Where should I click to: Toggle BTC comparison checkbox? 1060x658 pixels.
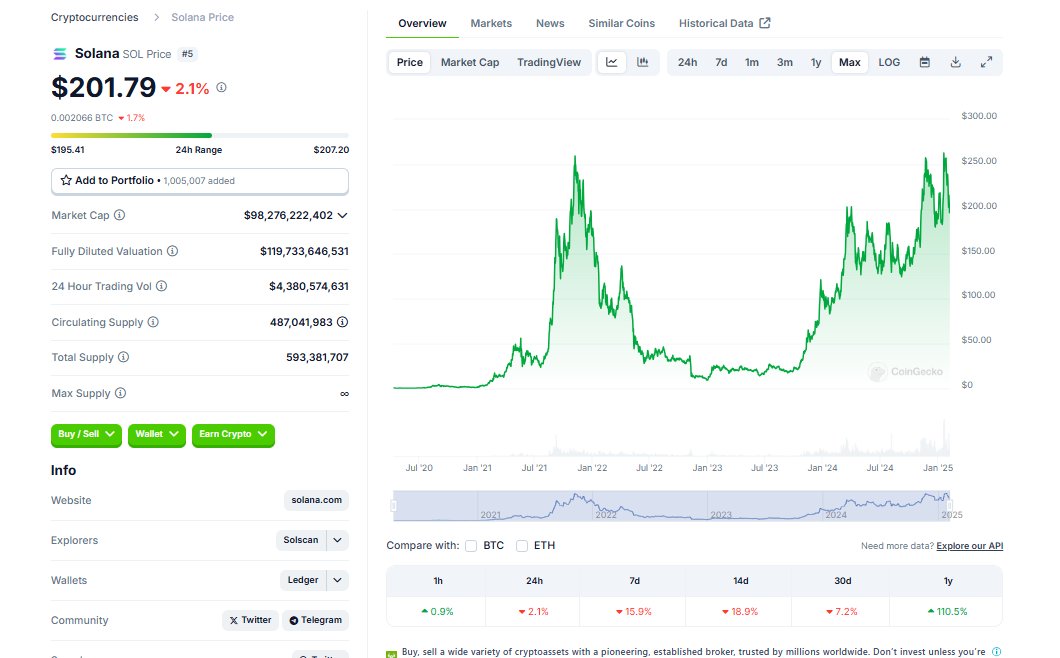[x=471, y=546]
